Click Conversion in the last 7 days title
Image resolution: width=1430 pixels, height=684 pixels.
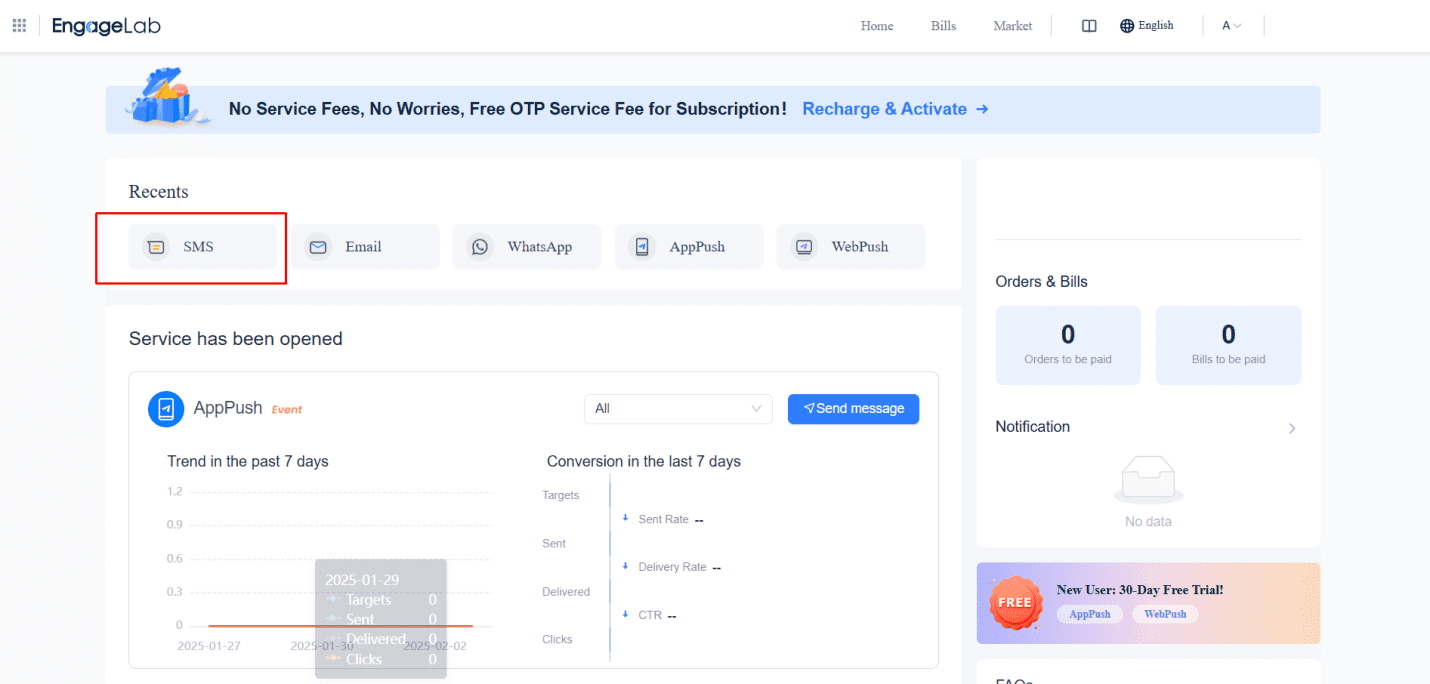[644, 461]
